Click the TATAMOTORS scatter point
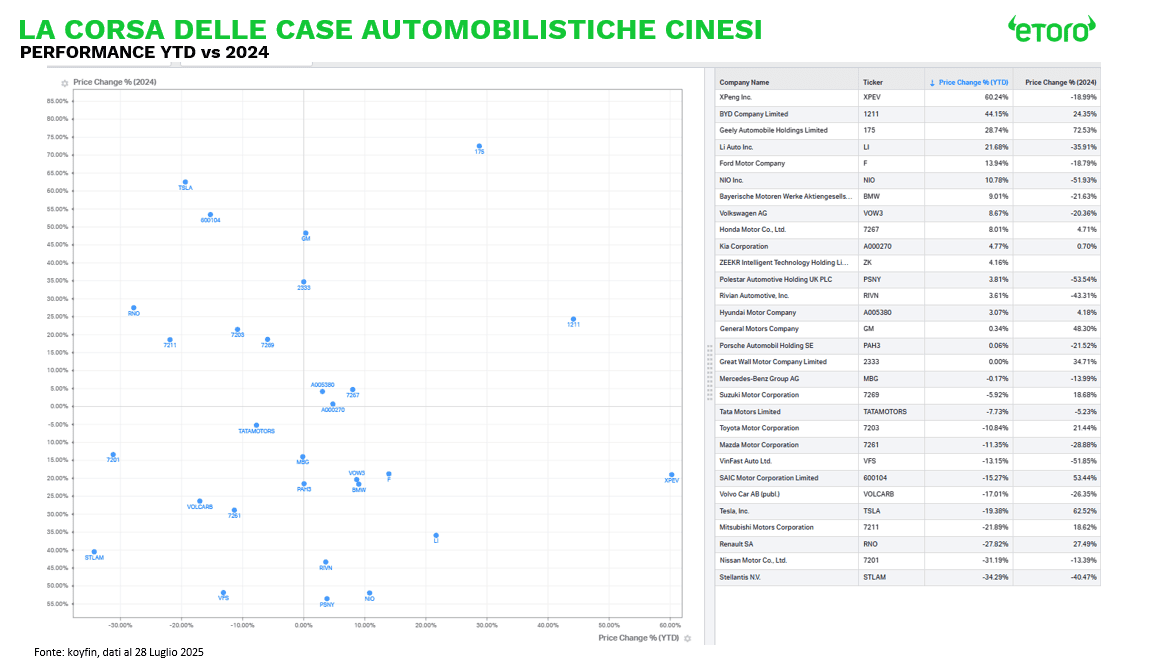 [x=256, y=425]
